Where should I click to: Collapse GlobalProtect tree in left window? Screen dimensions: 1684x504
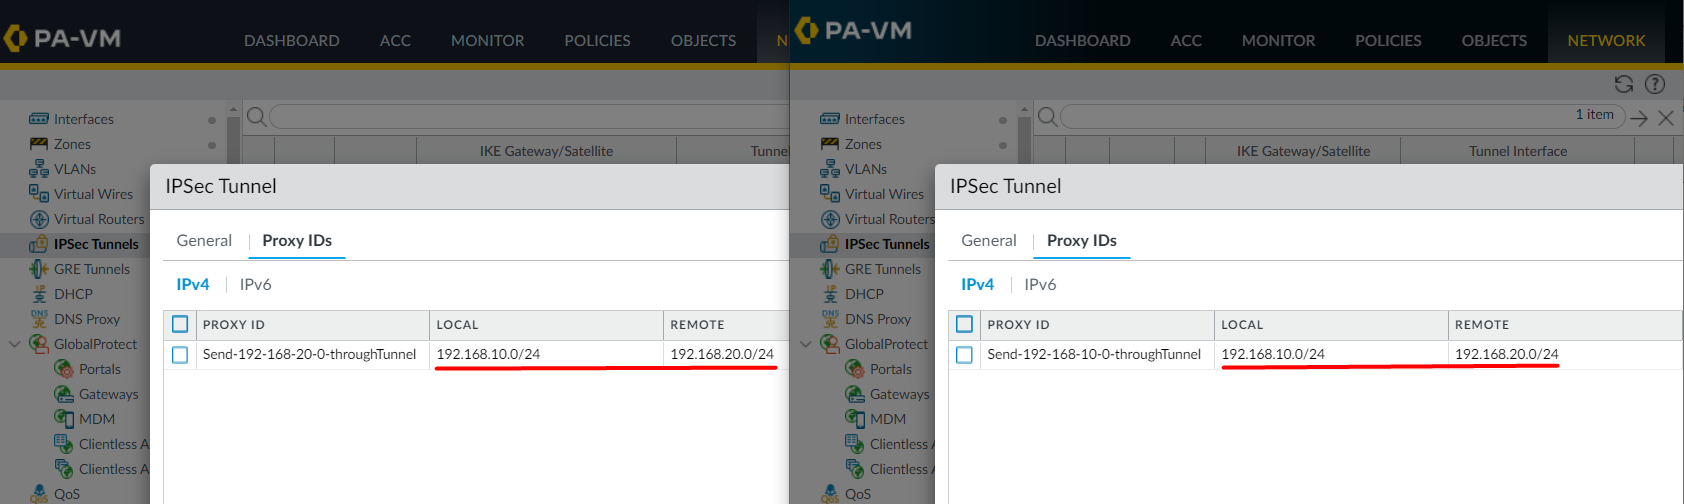pyautogui.click(x=14, y=344)
